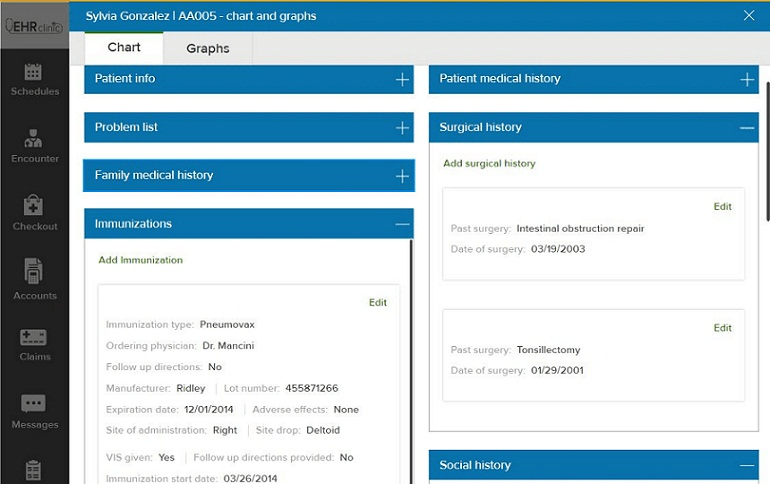The height and width of the screenshot is (484, 770).
Task: Expand the Problem list section
Action: point(402,128)
